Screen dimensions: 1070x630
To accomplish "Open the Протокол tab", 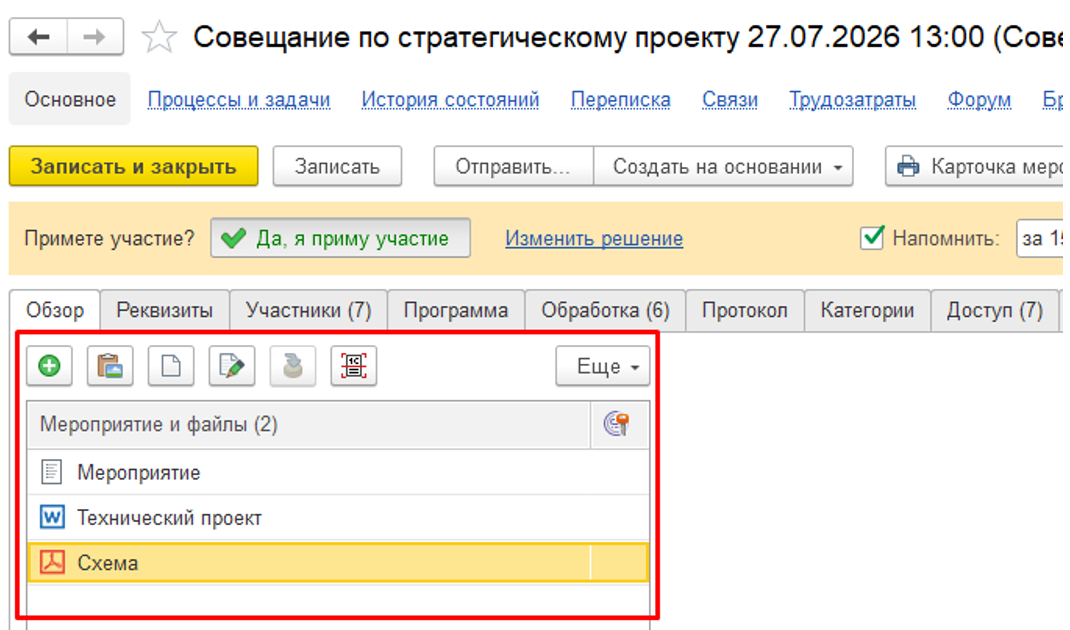I will tap(744, 311).
